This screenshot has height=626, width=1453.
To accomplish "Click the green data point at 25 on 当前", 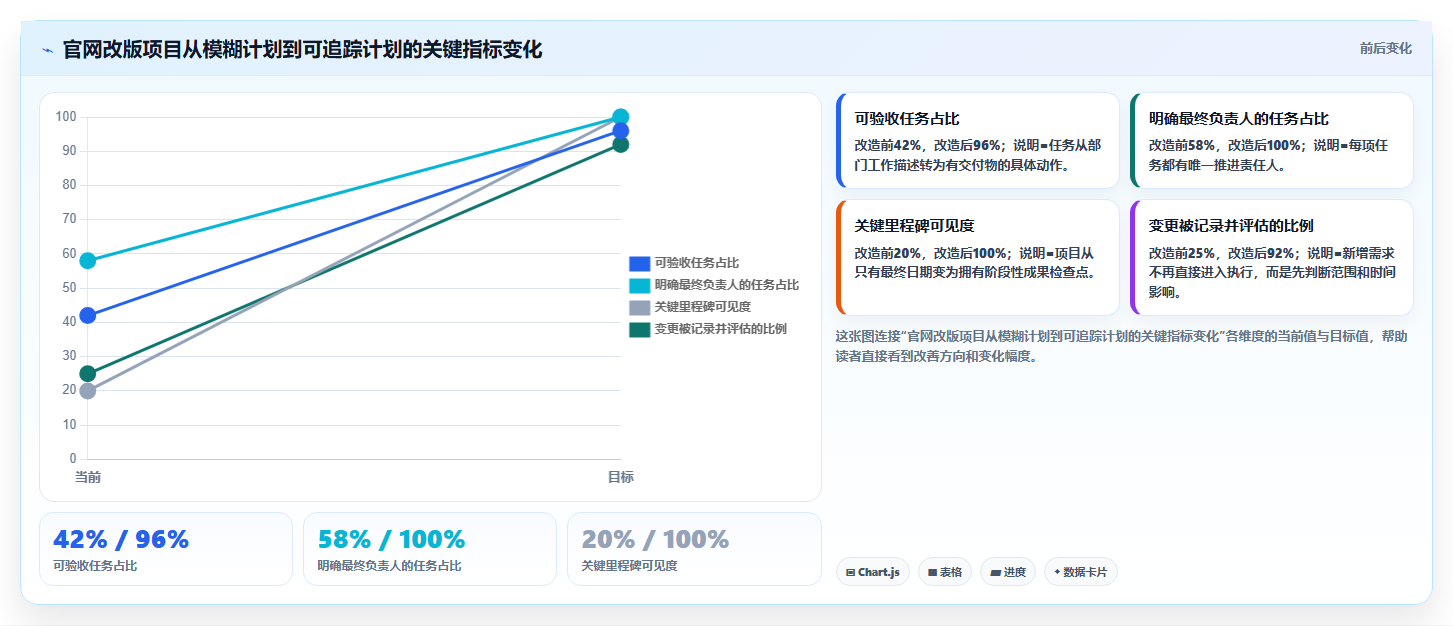I will pos(88,374).
